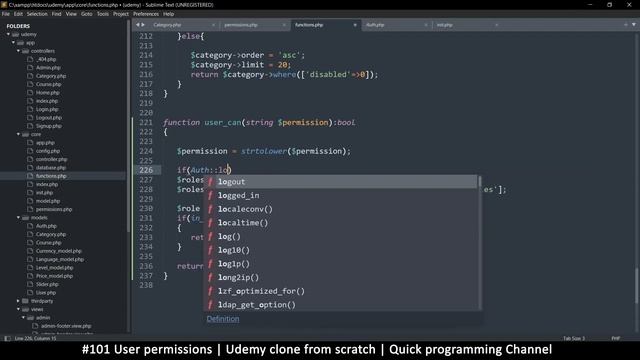
Task: Expand the thirdparty folder
Action: [18, 301]
